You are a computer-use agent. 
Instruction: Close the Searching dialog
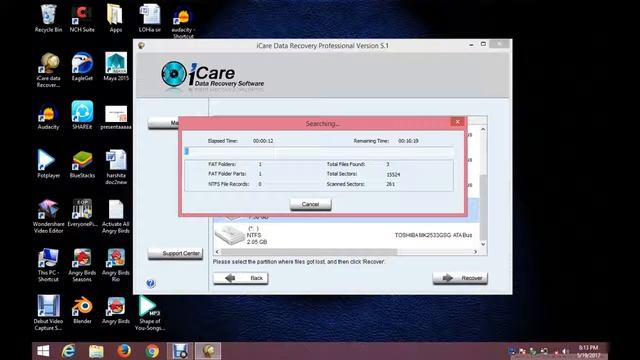[458, 122]
